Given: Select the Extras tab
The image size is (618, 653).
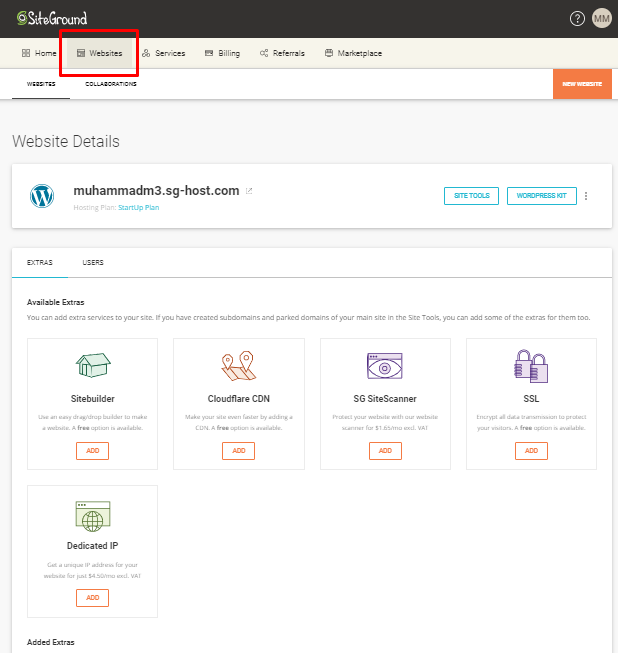Looking at the screenshot, I should [x=40, y=263].
